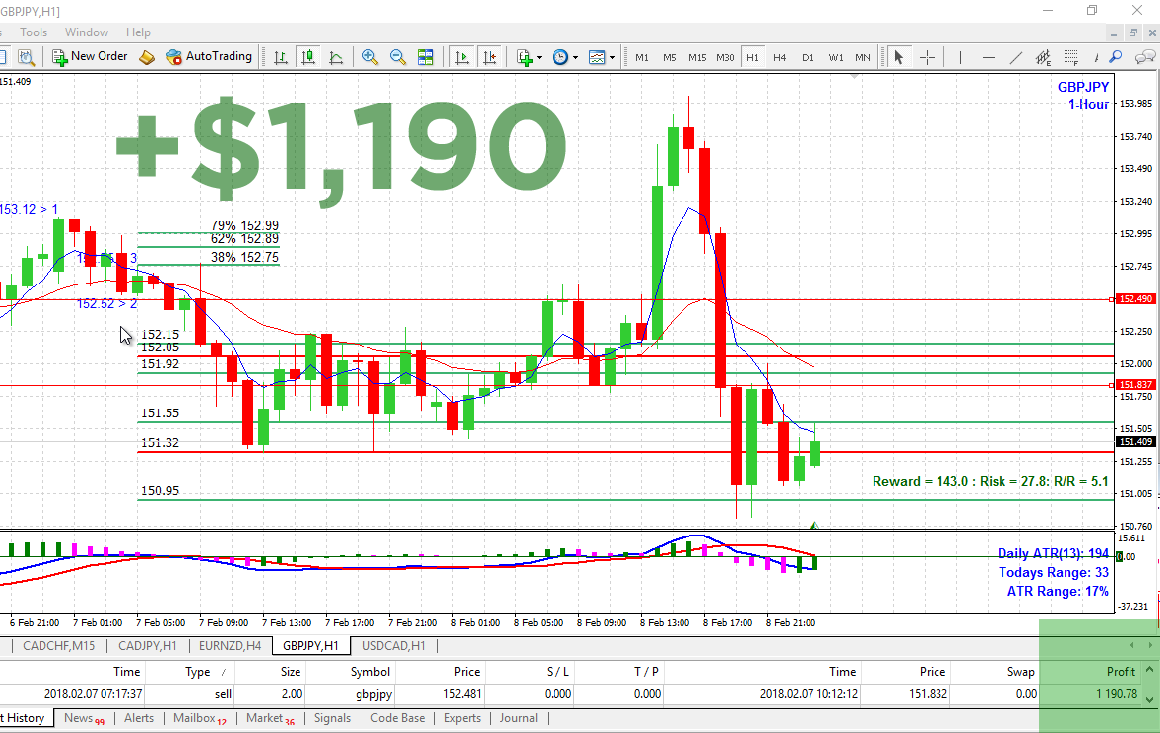The width and height of the screenshot is (1160, 733).
Task: Open the Signals terminal tab
Action: 332,717
